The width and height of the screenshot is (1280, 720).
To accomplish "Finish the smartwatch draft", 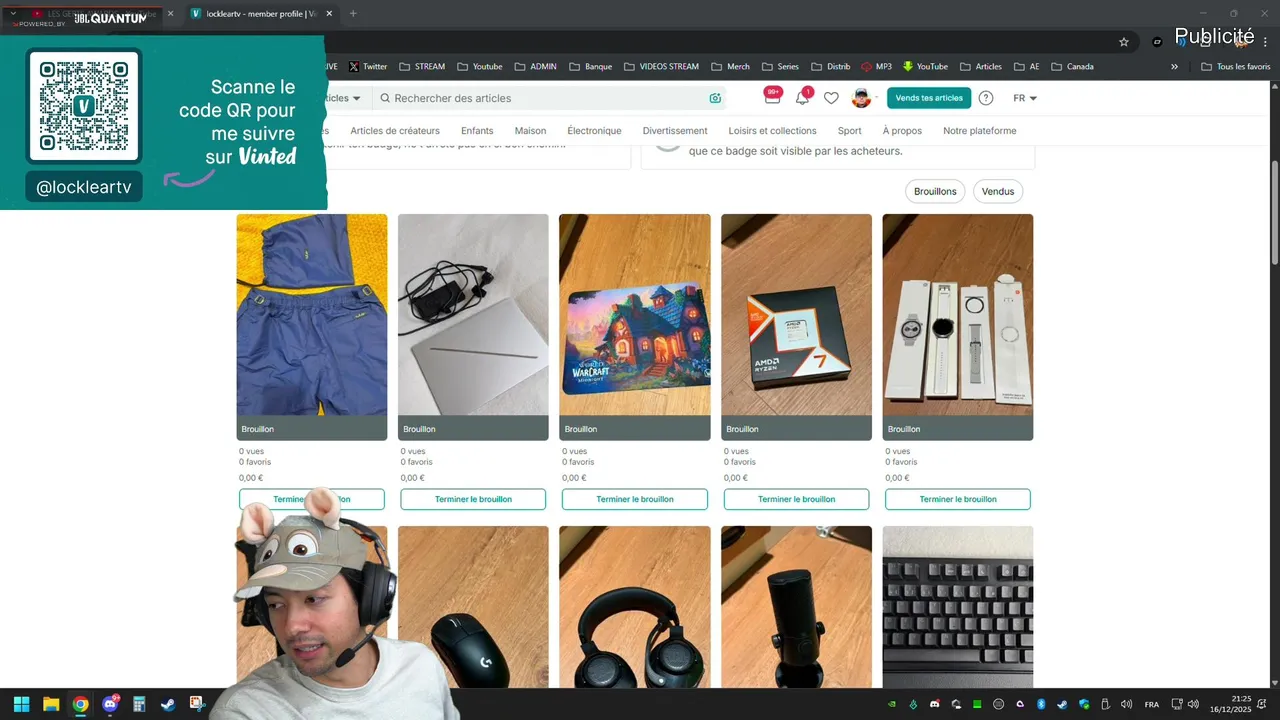I will point(957,499).
